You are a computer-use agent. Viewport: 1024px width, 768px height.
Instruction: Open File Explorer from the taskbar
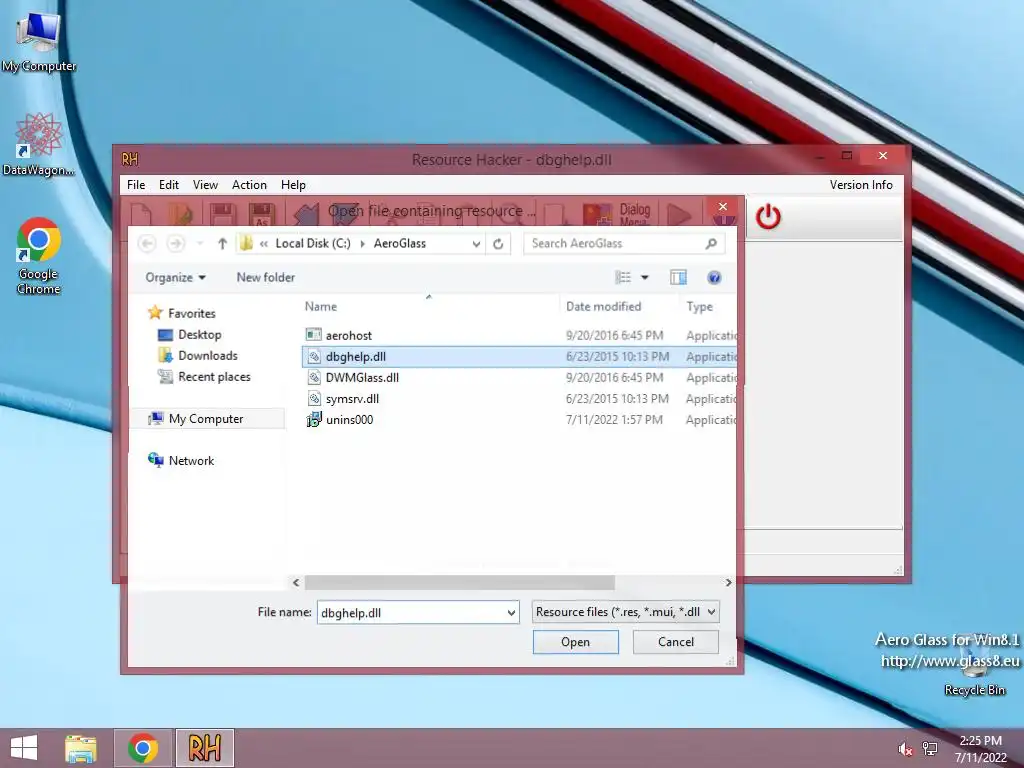80,748
